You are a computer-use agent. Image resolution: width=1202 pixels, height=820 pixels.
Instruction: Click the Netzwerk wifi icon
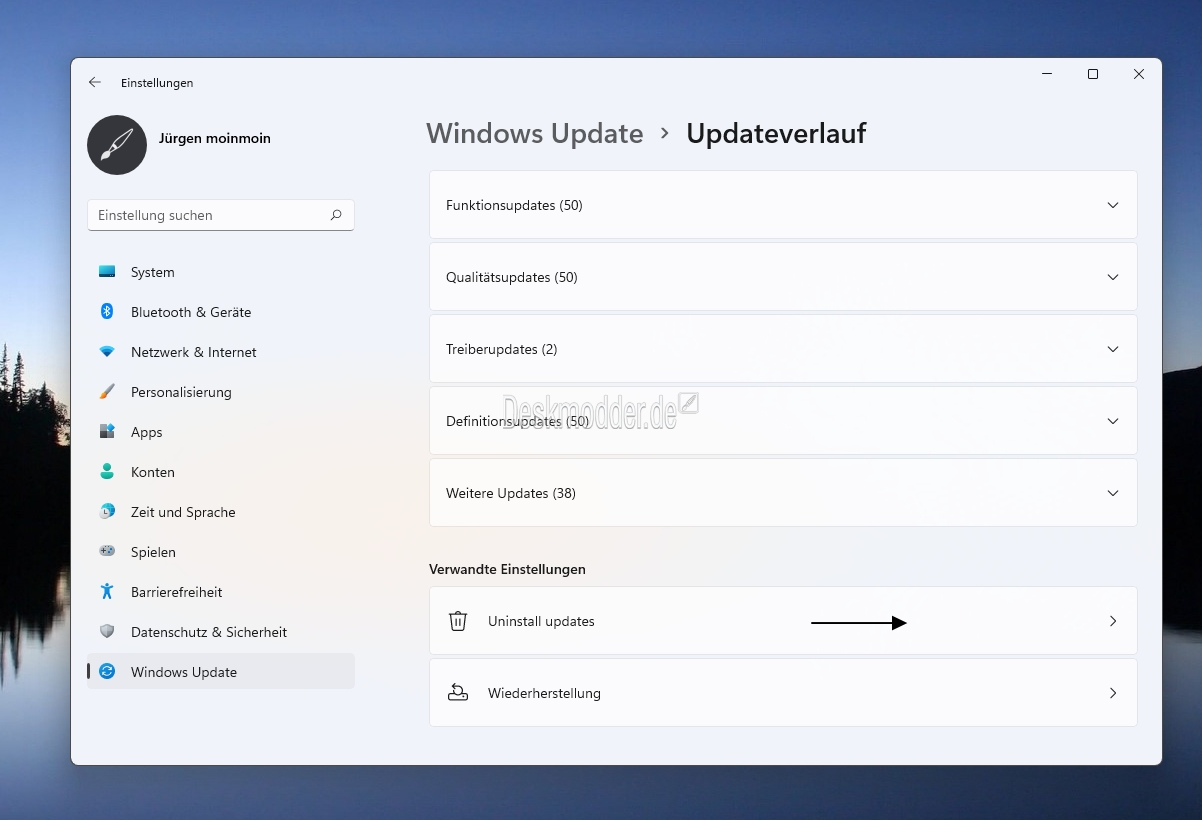click(x=107, y=352)
